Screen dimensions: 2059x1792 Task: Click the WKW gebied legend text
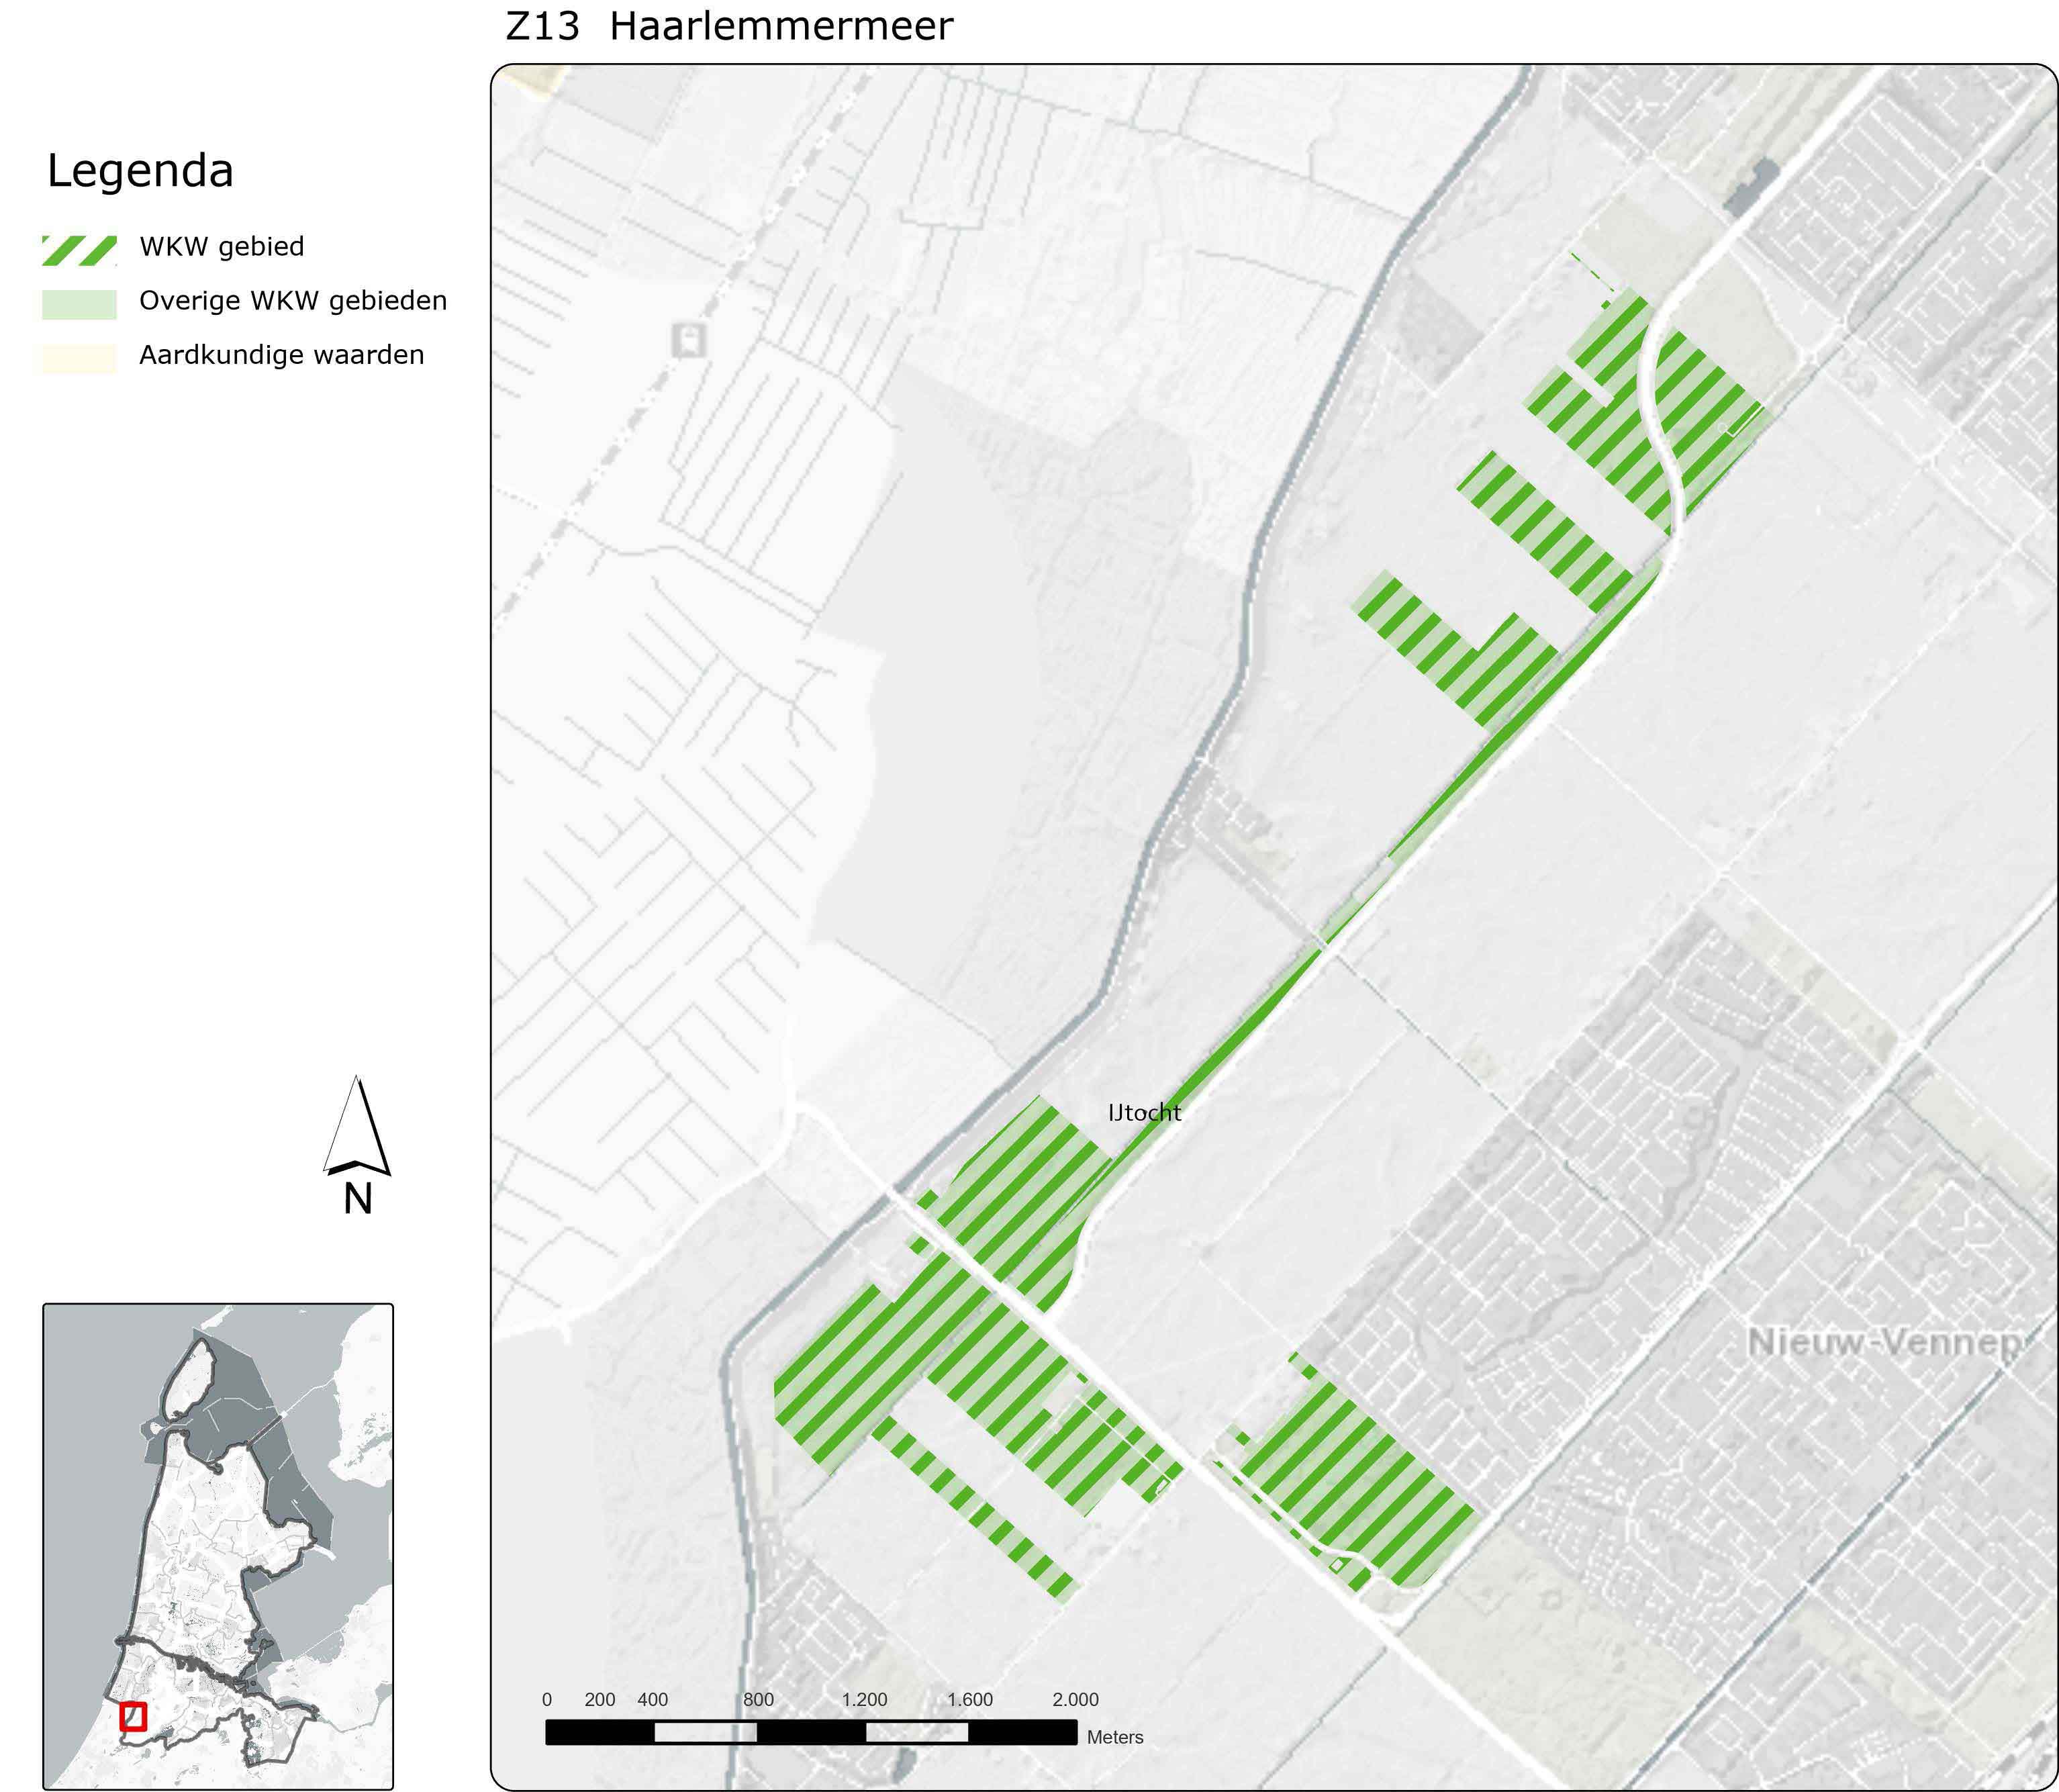221,247
